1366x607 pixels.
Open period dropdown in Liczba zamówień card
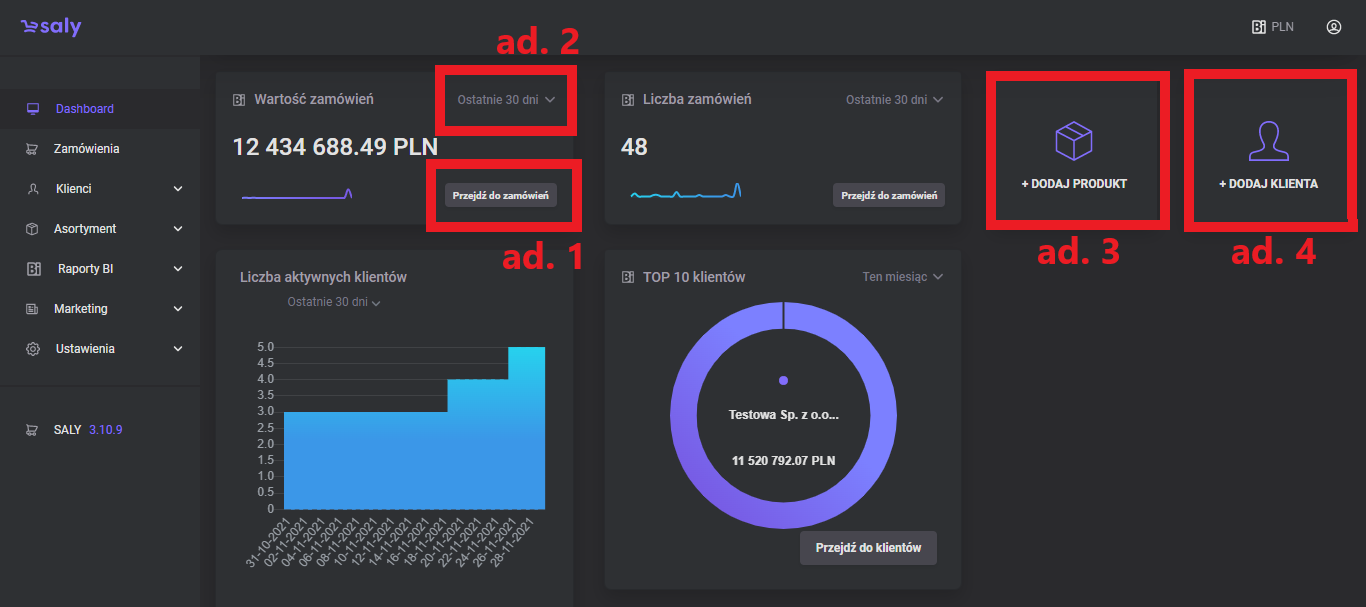(894, 100)
